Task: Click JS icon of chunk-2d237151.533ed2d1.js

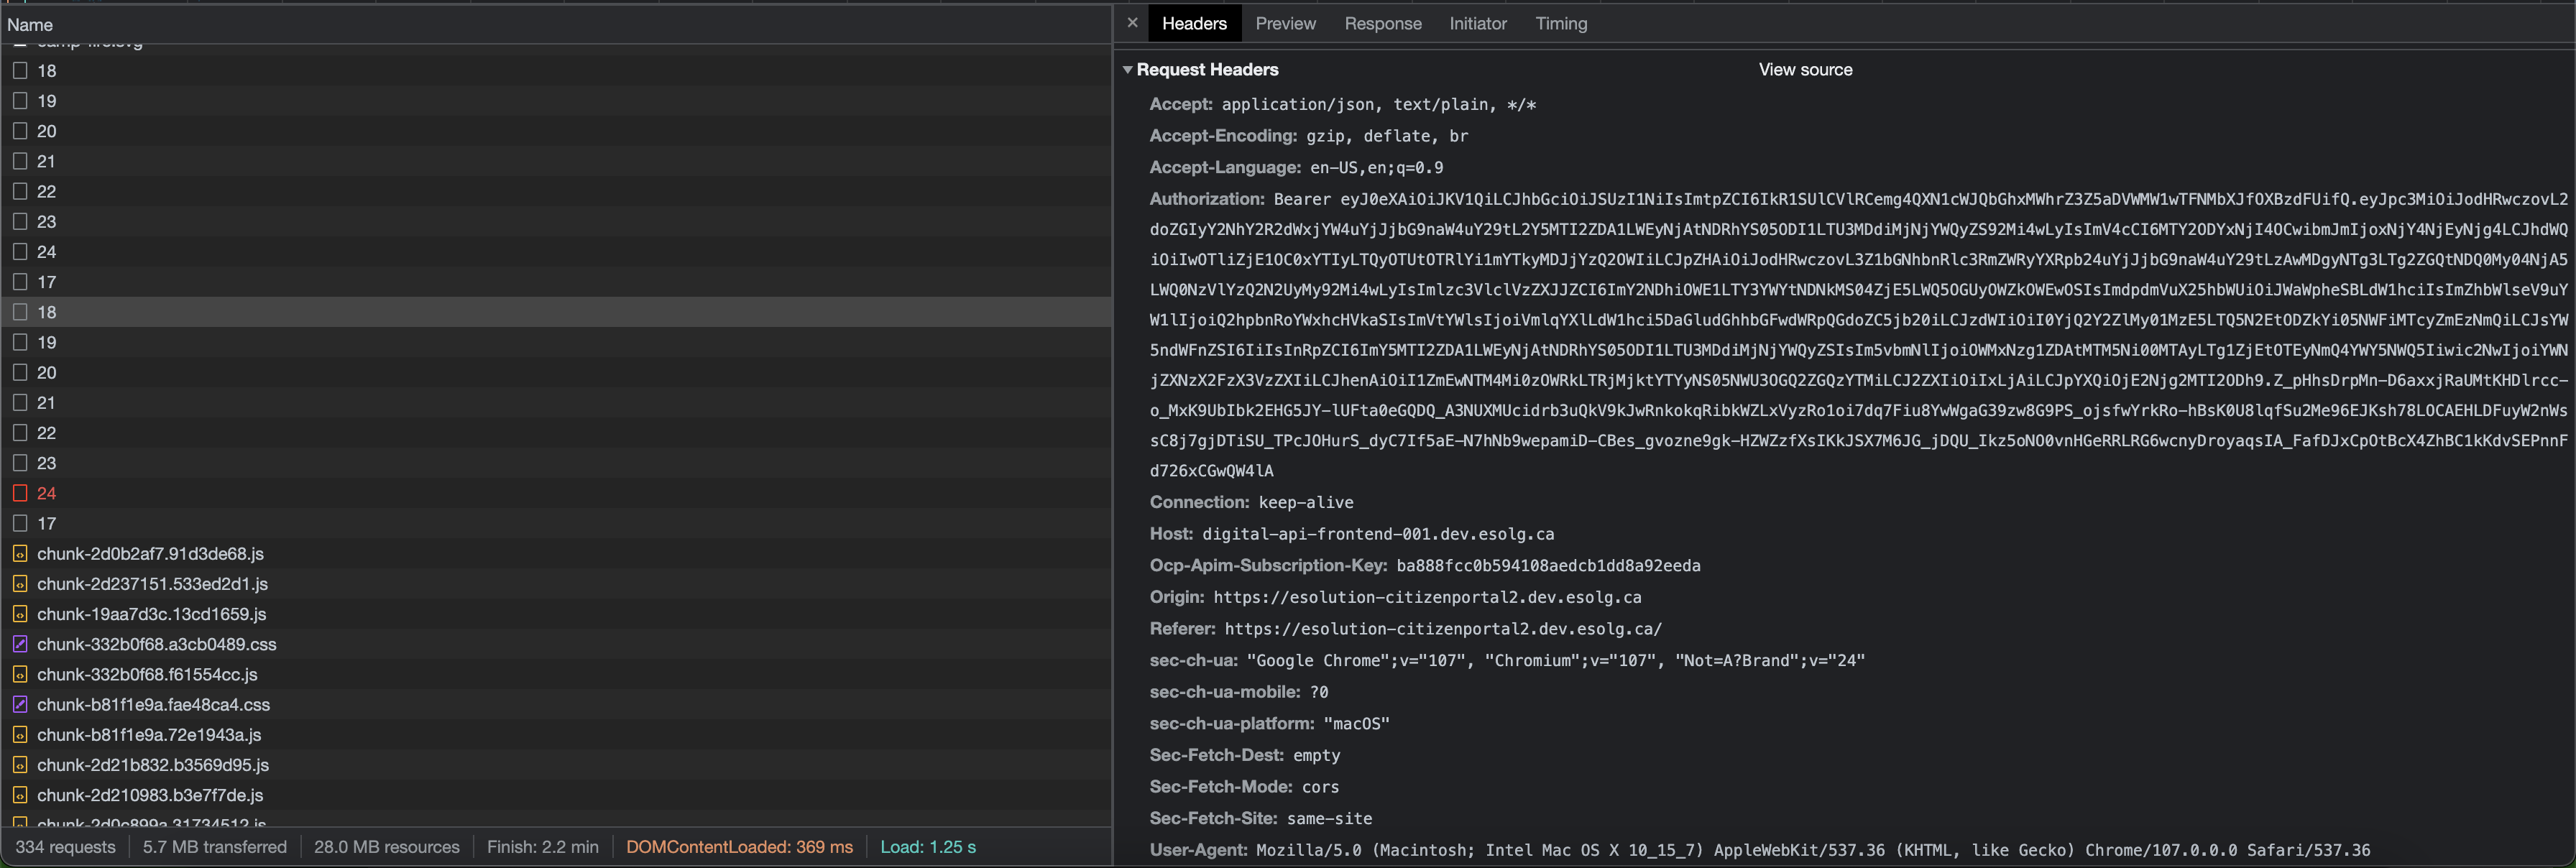Action: pos(20,584)
